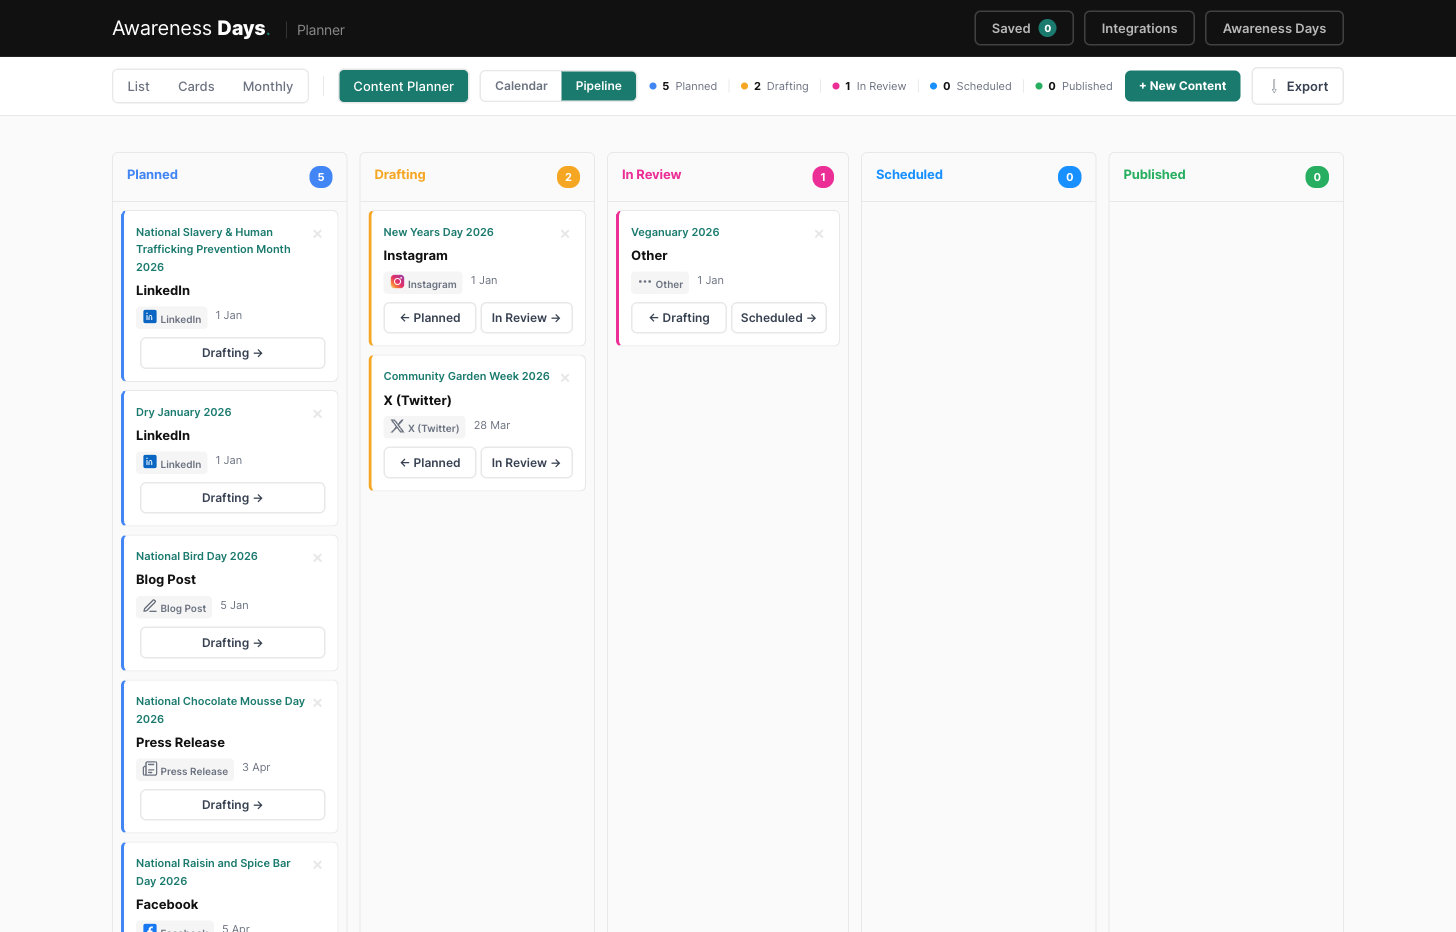Click the Instagram icon tag on New Years Day

coord(423,283)
